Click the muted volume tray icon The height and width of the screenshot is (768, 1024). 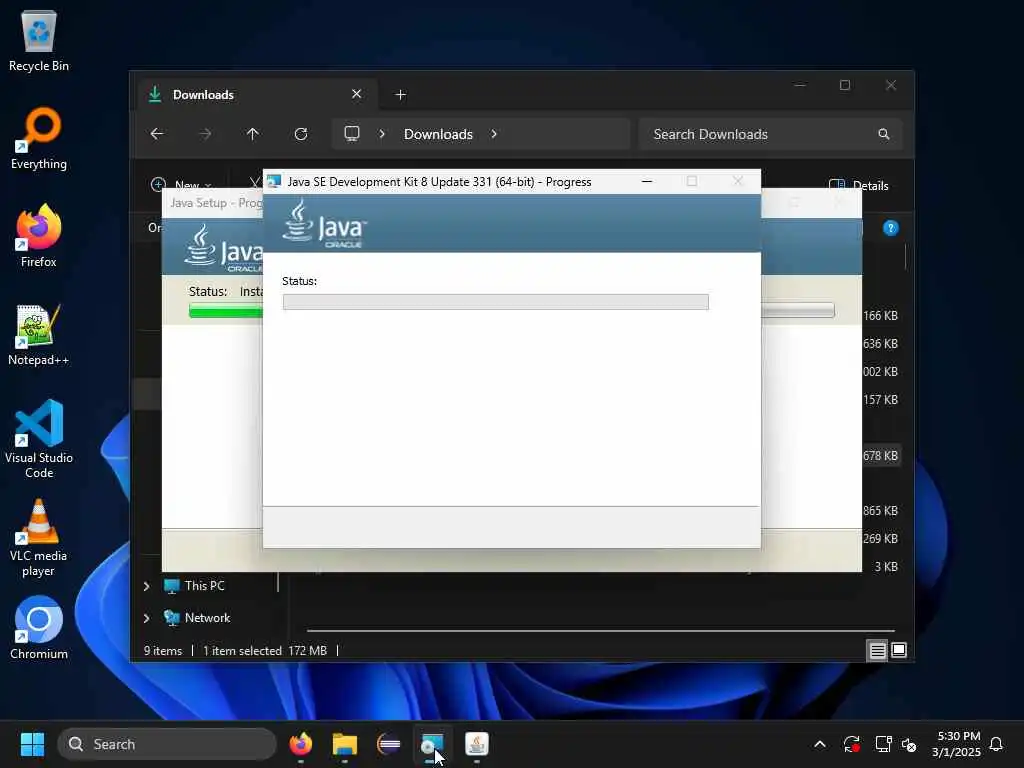[908, 744]
